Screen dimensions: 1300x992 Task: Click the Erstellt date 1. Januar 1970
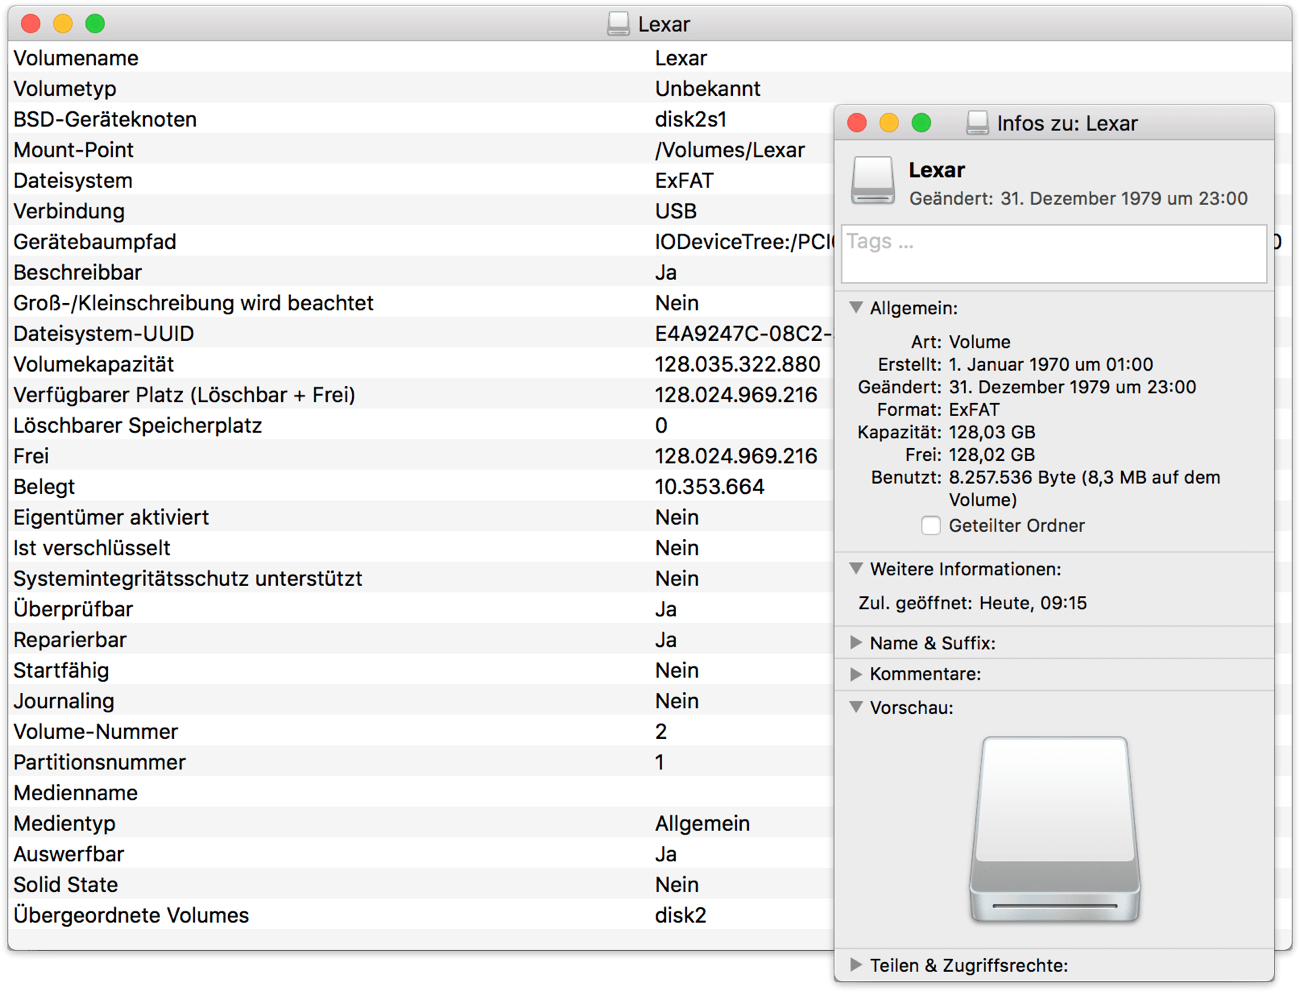[1051, 364]
